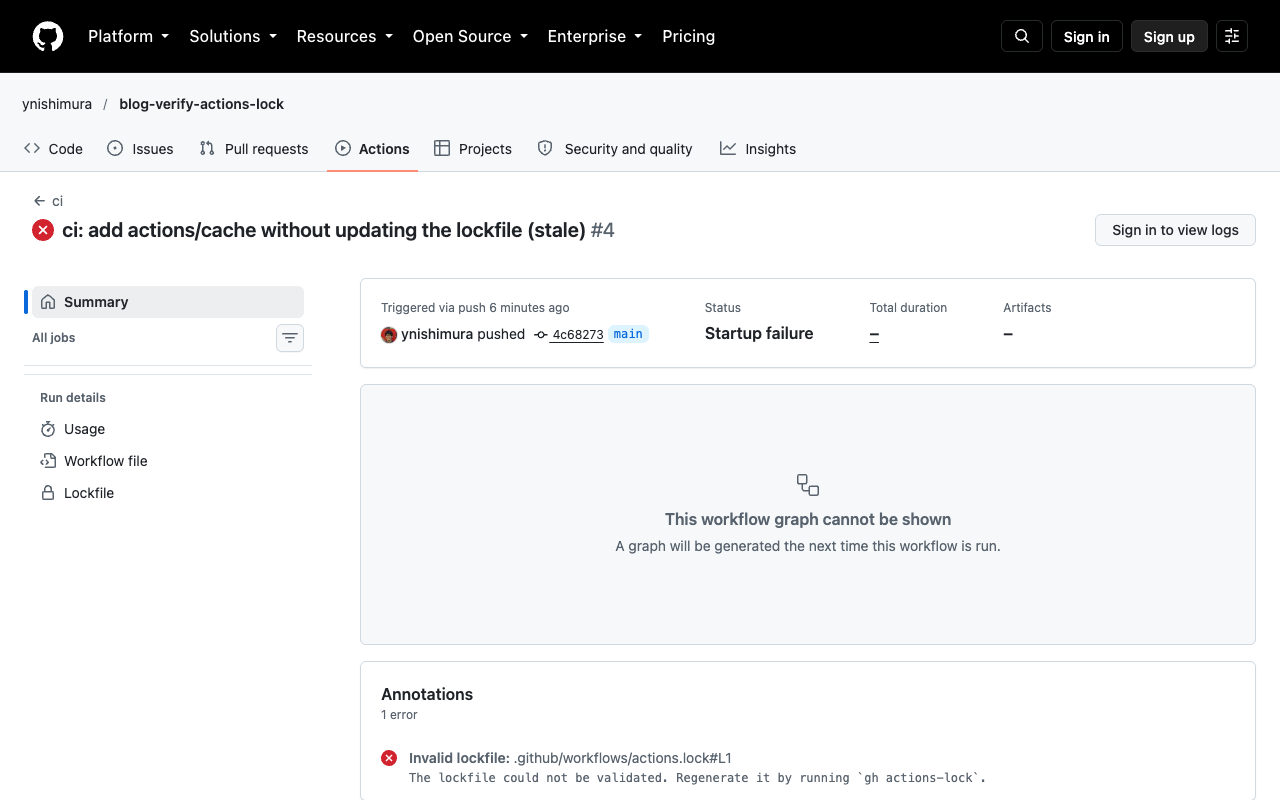1280x800 pixels.
Task: Open the Lockfile run detail
Action: (77, 493)
